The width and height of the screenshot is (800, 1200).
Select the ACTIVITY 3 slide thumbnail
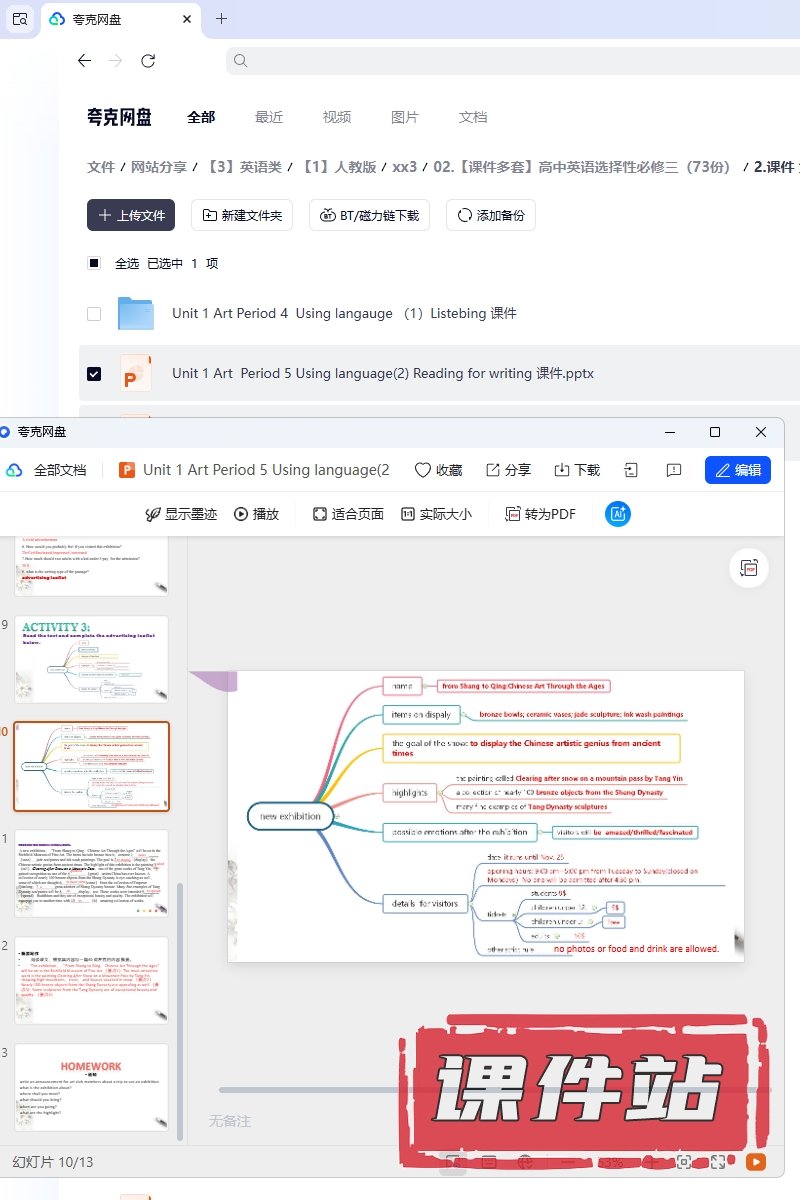point(91,659)
